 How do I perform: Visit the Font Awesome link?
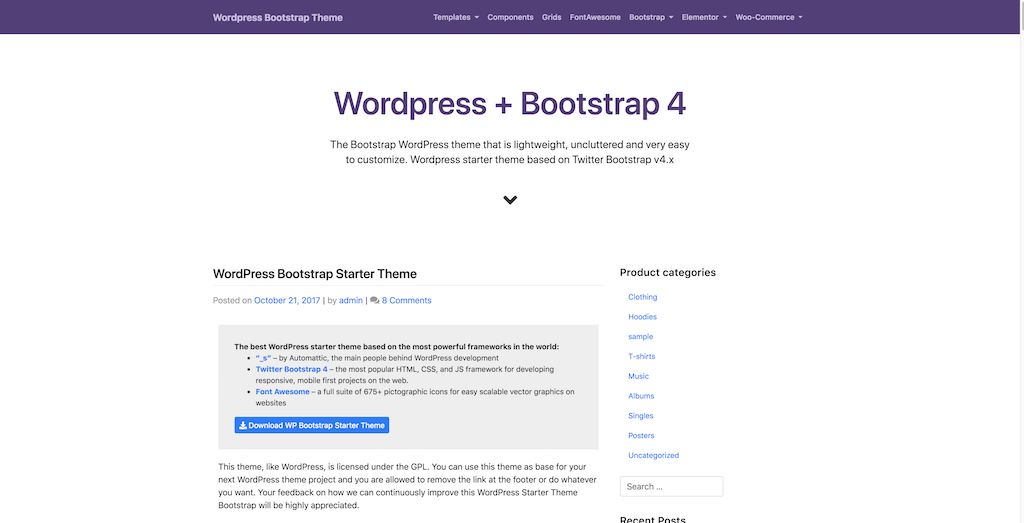[282, 392]
